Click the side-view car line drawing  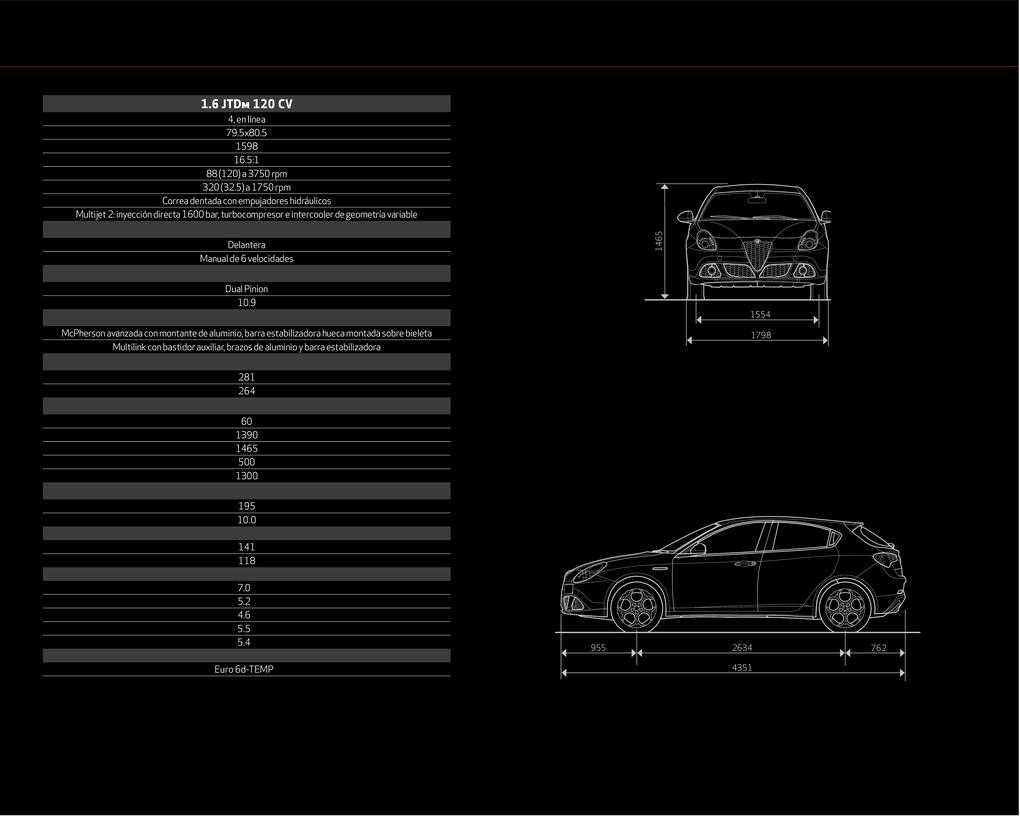point(733,574)
